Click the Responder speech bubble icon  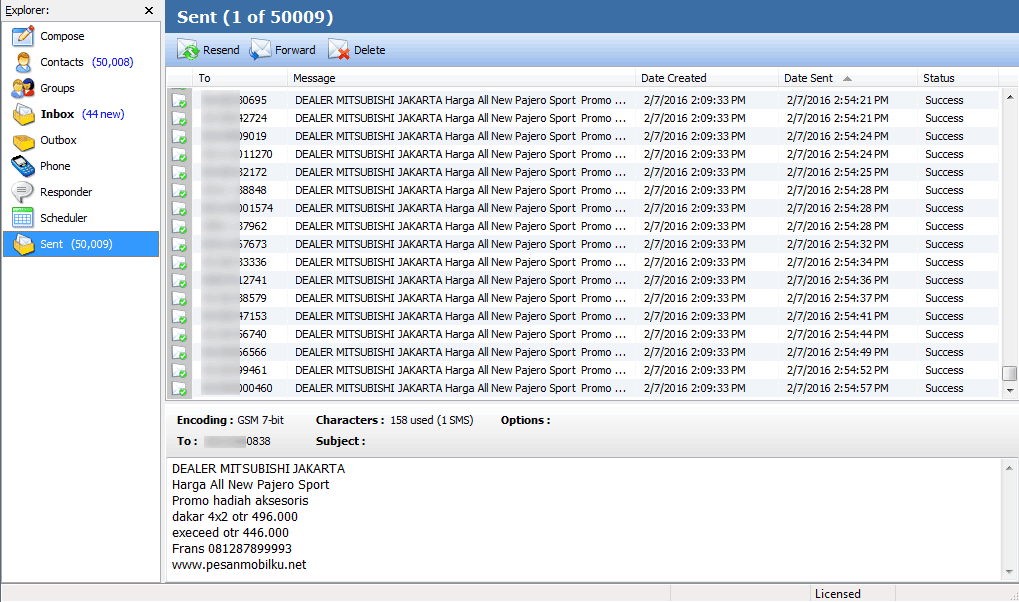[x=23, y=192]
